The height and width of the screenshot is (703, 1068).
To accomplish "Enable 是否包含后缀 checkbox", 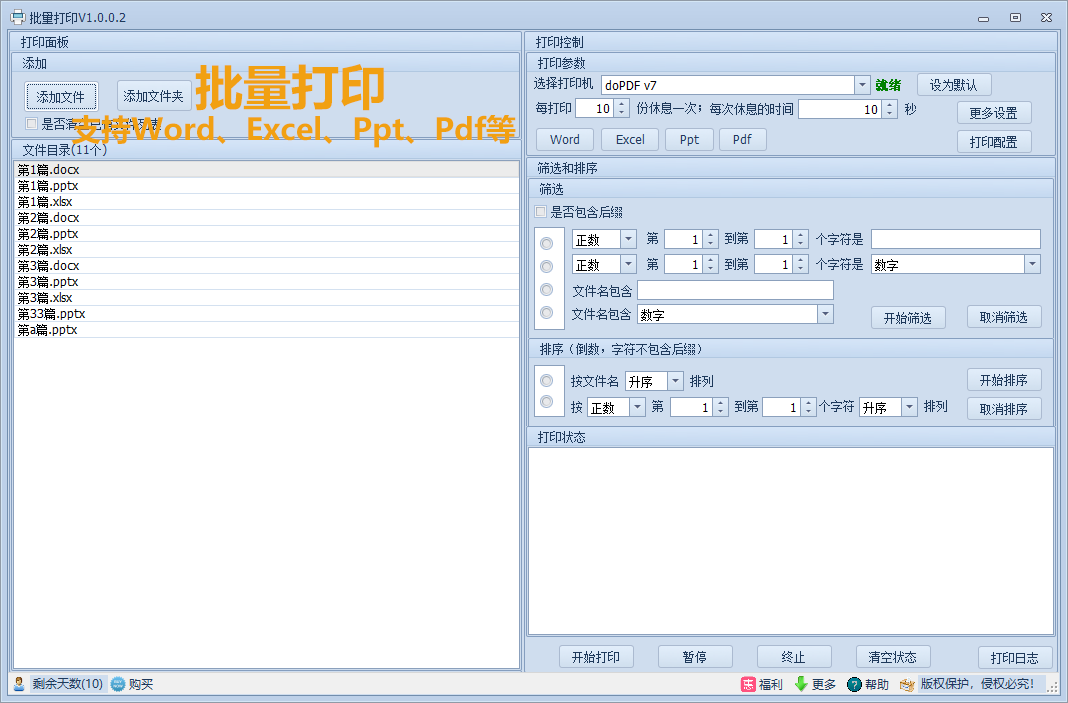I will pos(541,212).
